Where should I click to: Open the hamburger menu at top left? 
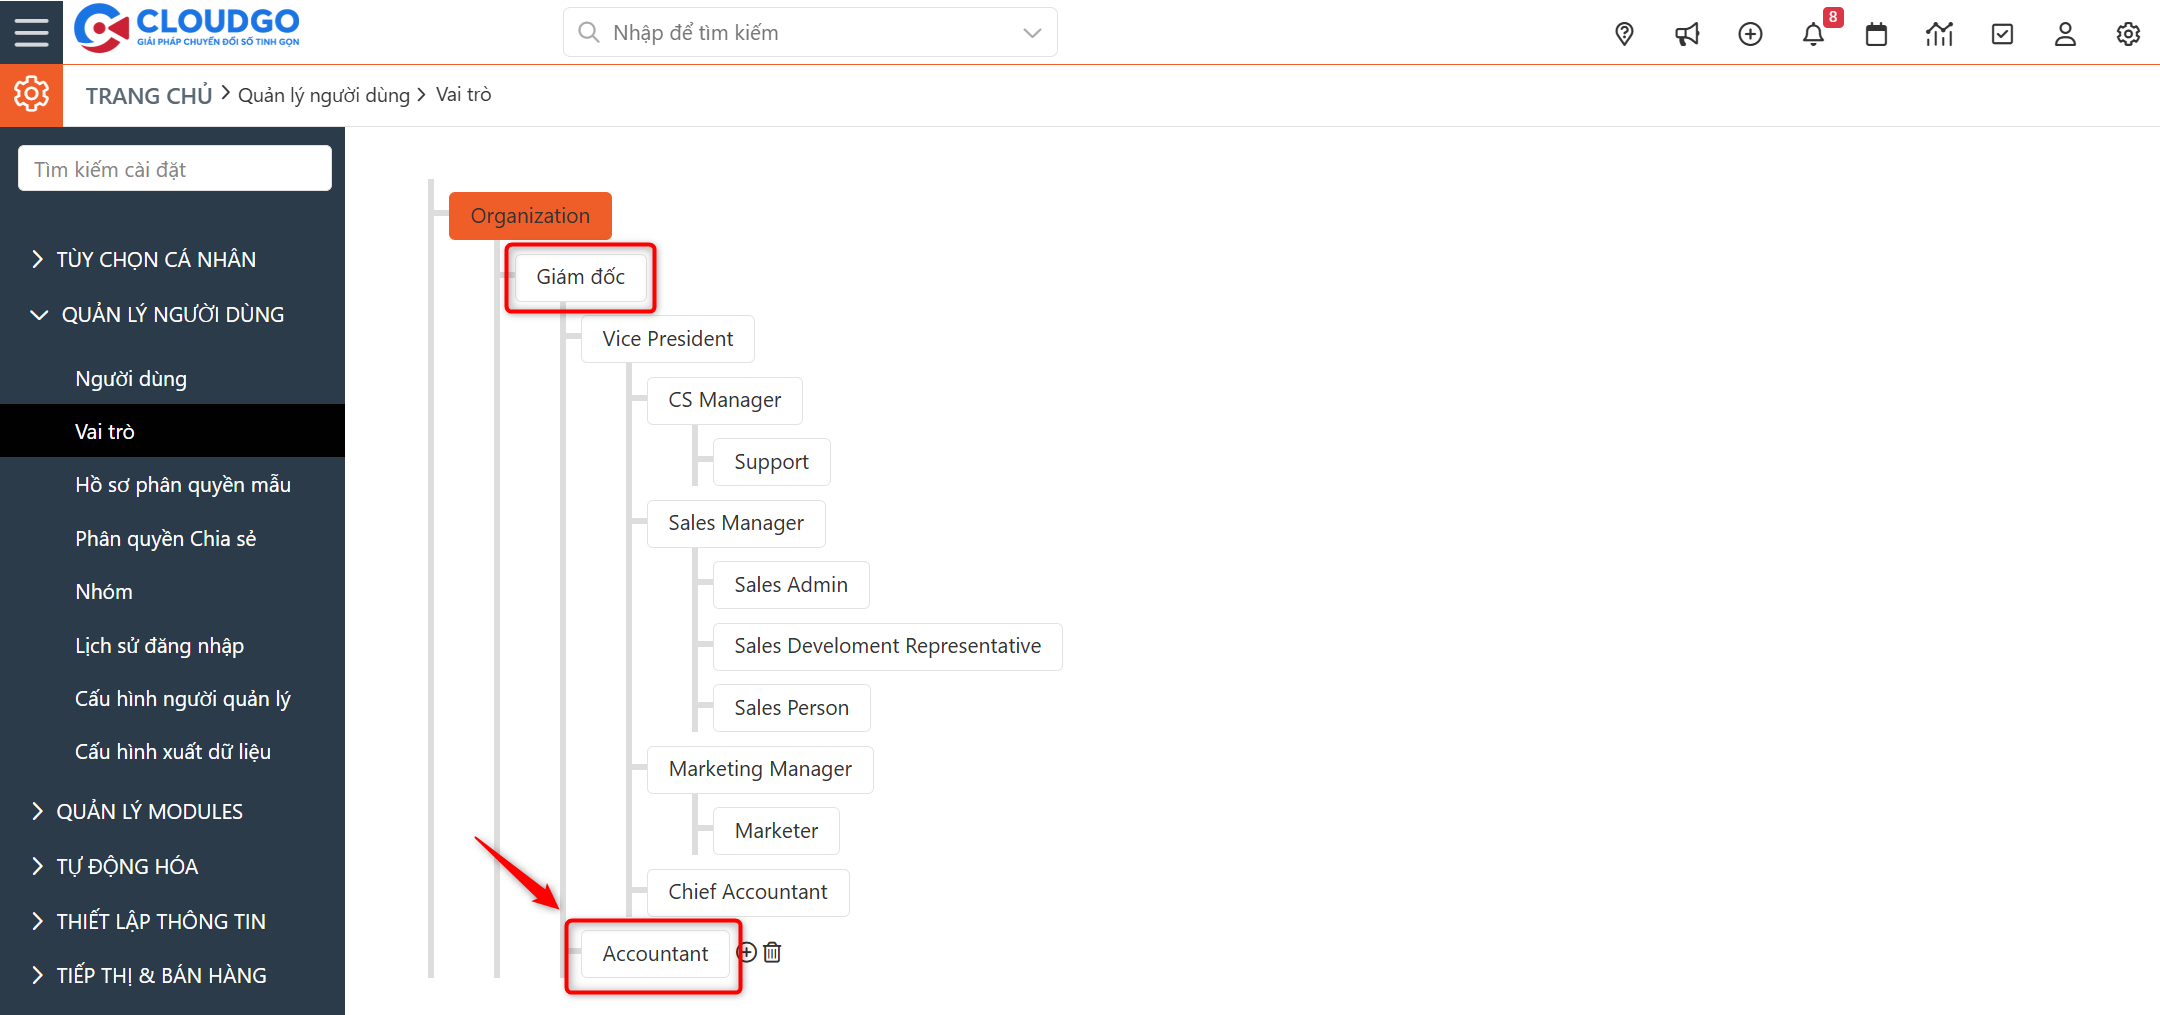click(31, 31)
